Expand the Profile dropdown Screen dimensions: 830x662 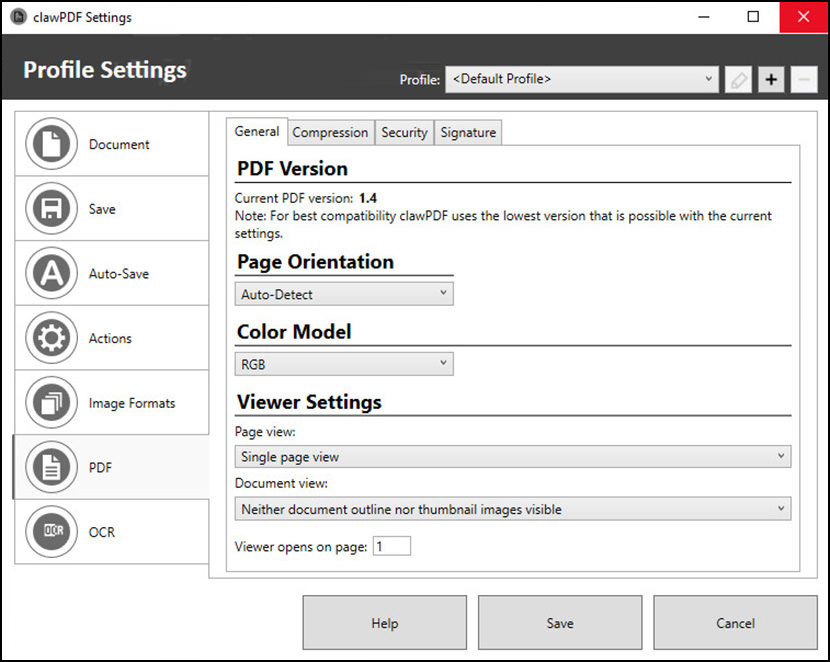tap(582, 79)
